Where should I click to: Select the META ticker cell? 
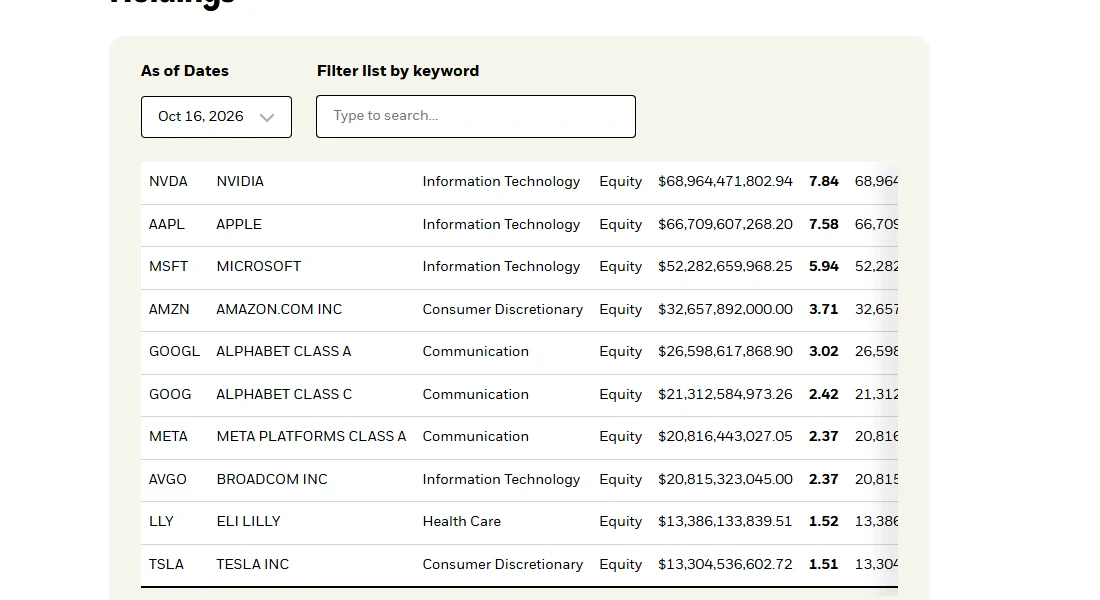pyautogui.click(x=168, y=436)
